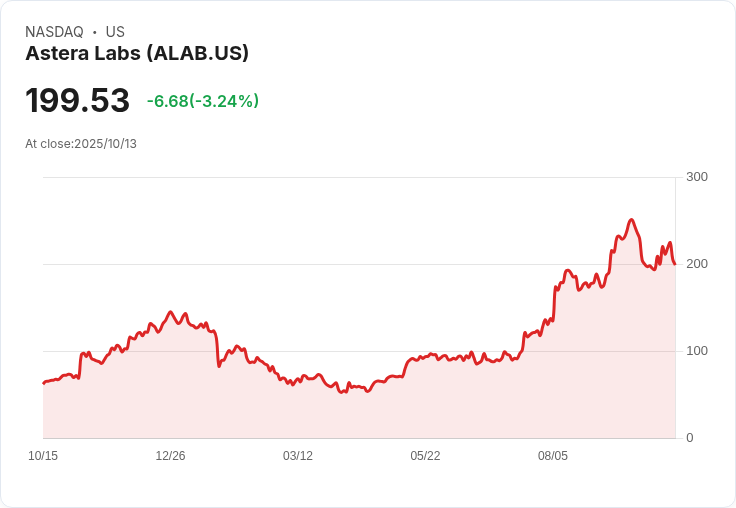Click the 100 y-axis label
The height and width of the screenshot is (508, 736).
point(696,351)
